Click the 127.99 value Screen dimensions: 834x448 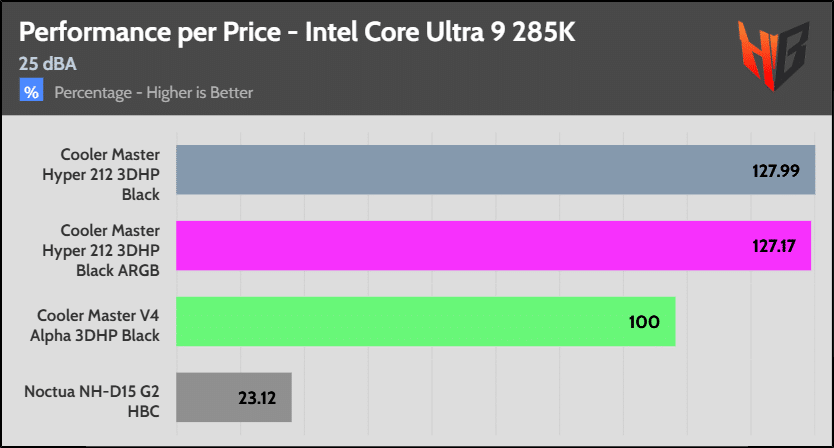click(775, 171)
